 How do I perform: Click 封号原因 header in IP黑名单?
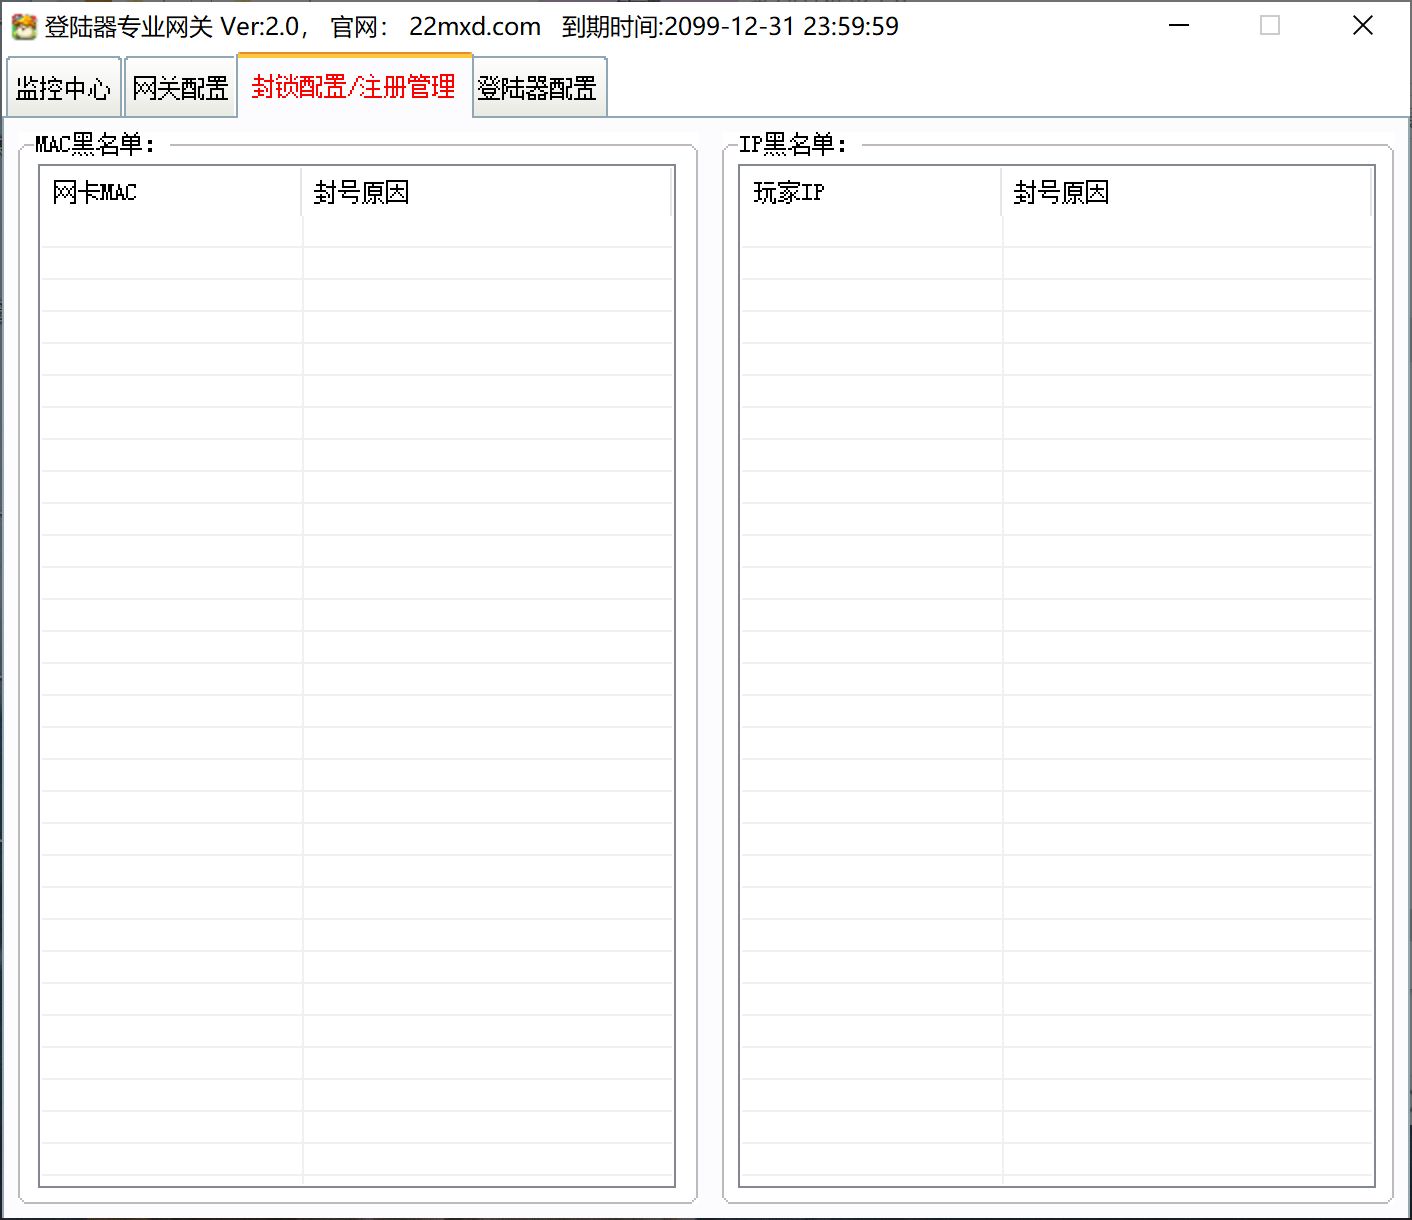[x=1186, y=192]
